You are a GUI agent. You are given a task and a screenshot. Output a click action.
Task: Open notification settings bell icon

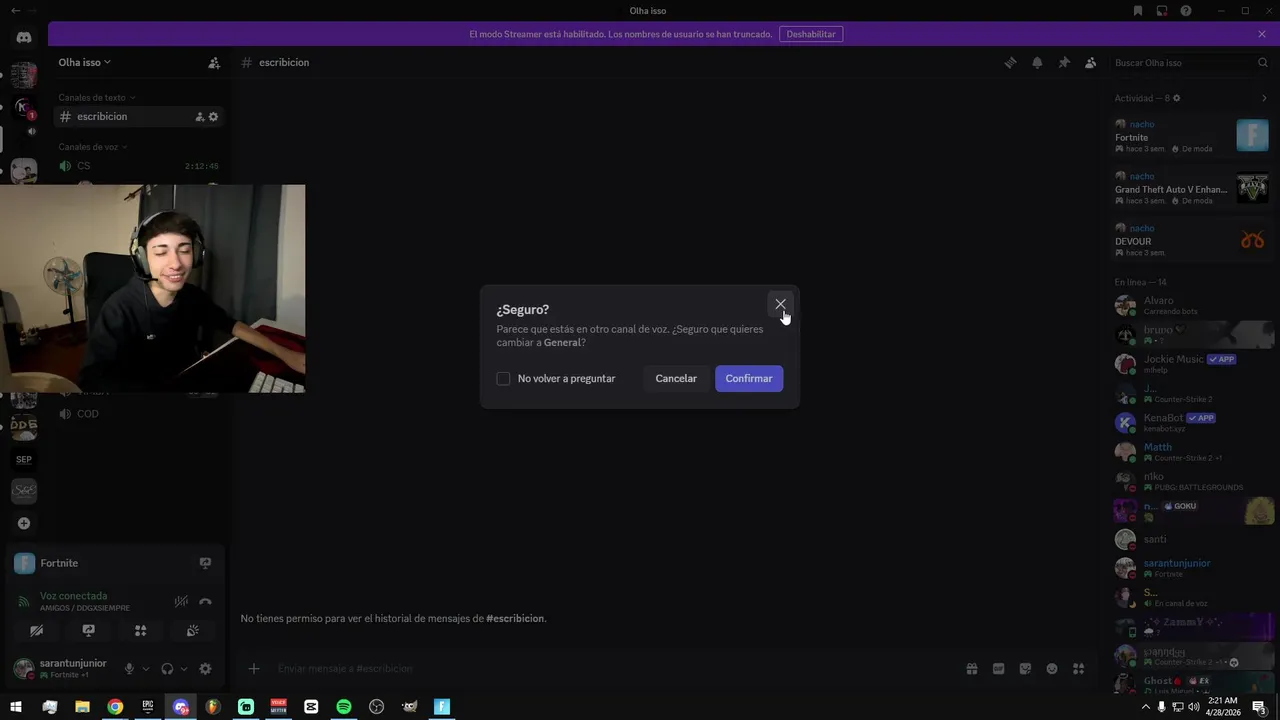[x=1037, y=62]
